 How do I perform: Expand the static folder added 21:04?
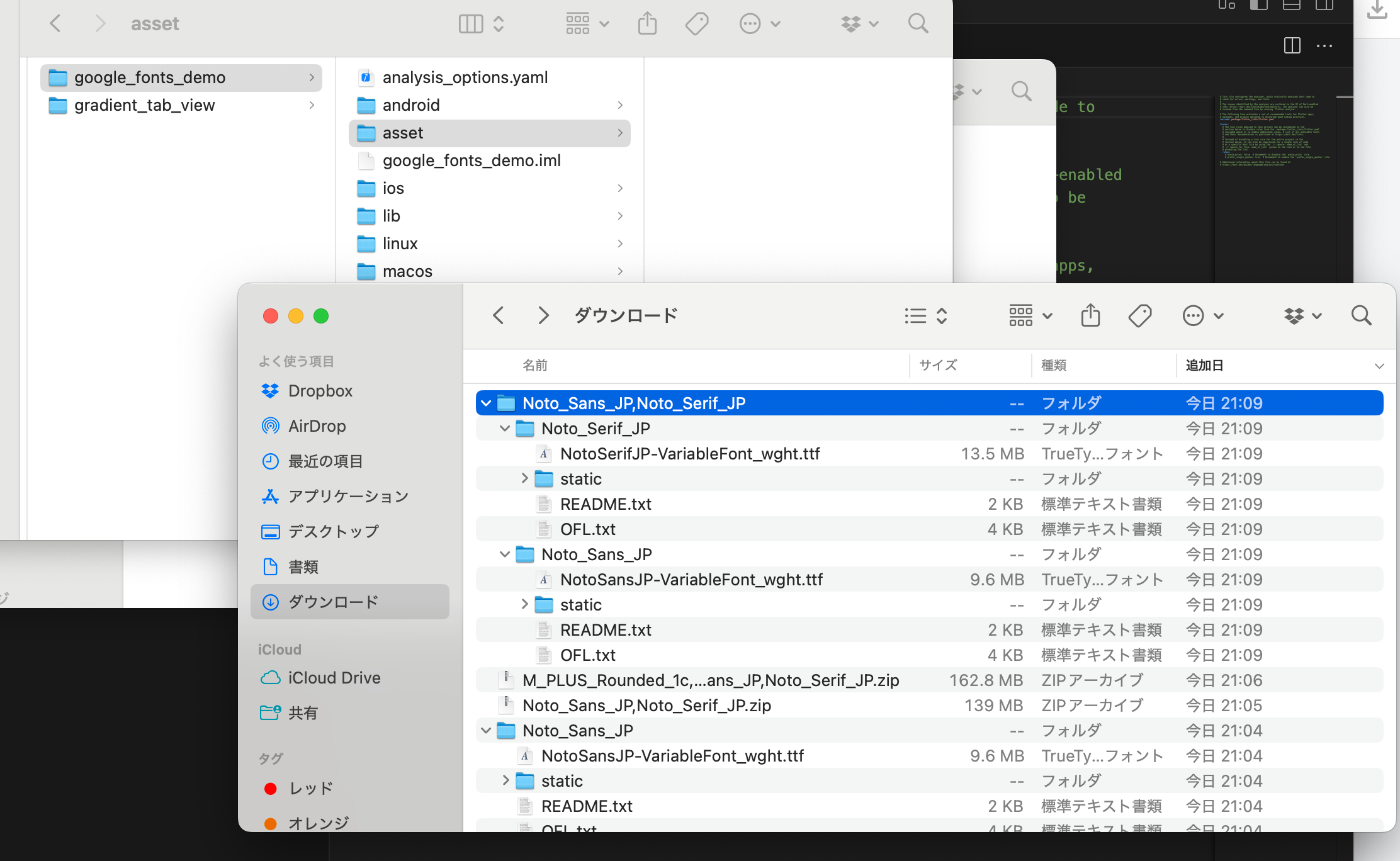pos(505,781)
